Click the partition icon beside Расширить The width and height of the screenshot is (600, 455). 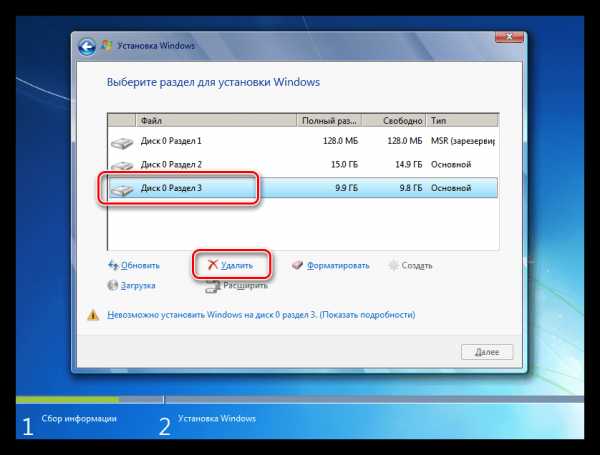pos(212,287)
